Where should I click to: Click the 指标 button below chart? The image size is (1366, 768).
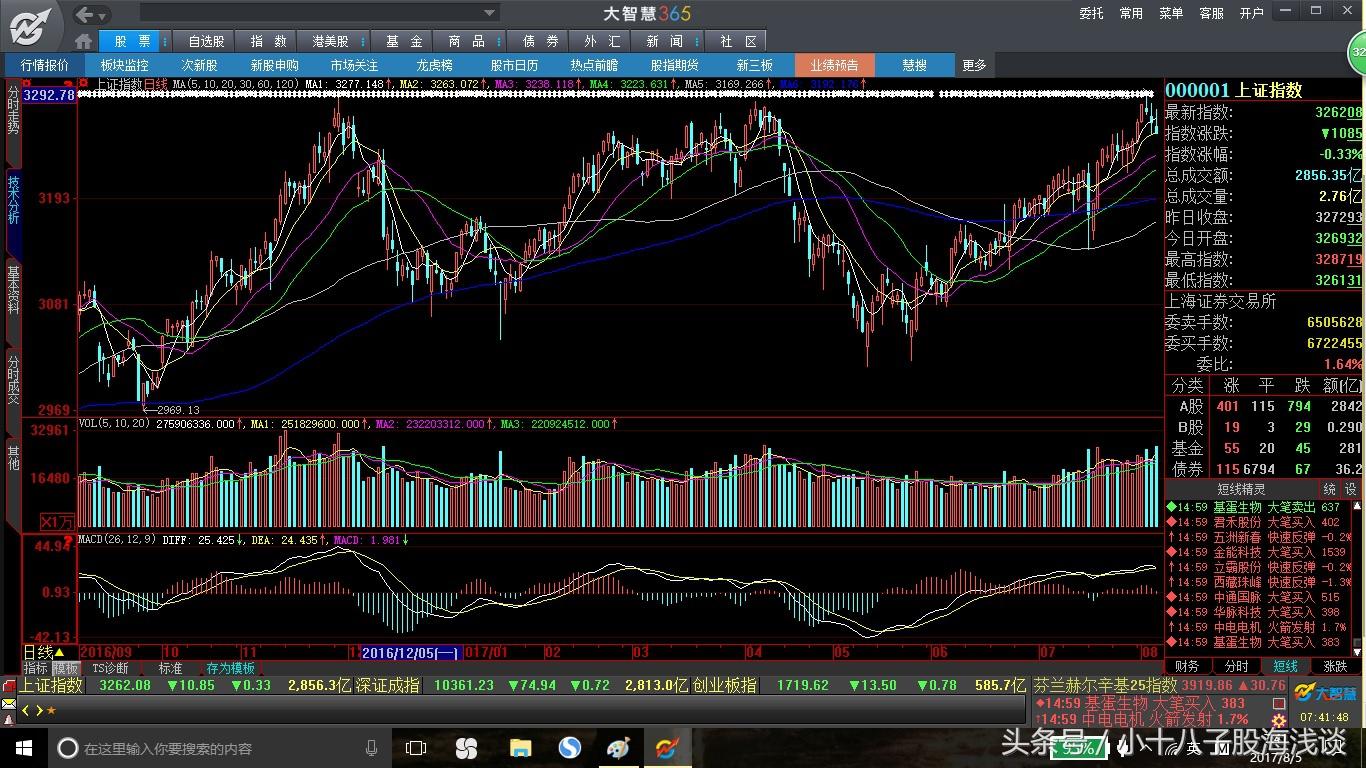point(36,668)
